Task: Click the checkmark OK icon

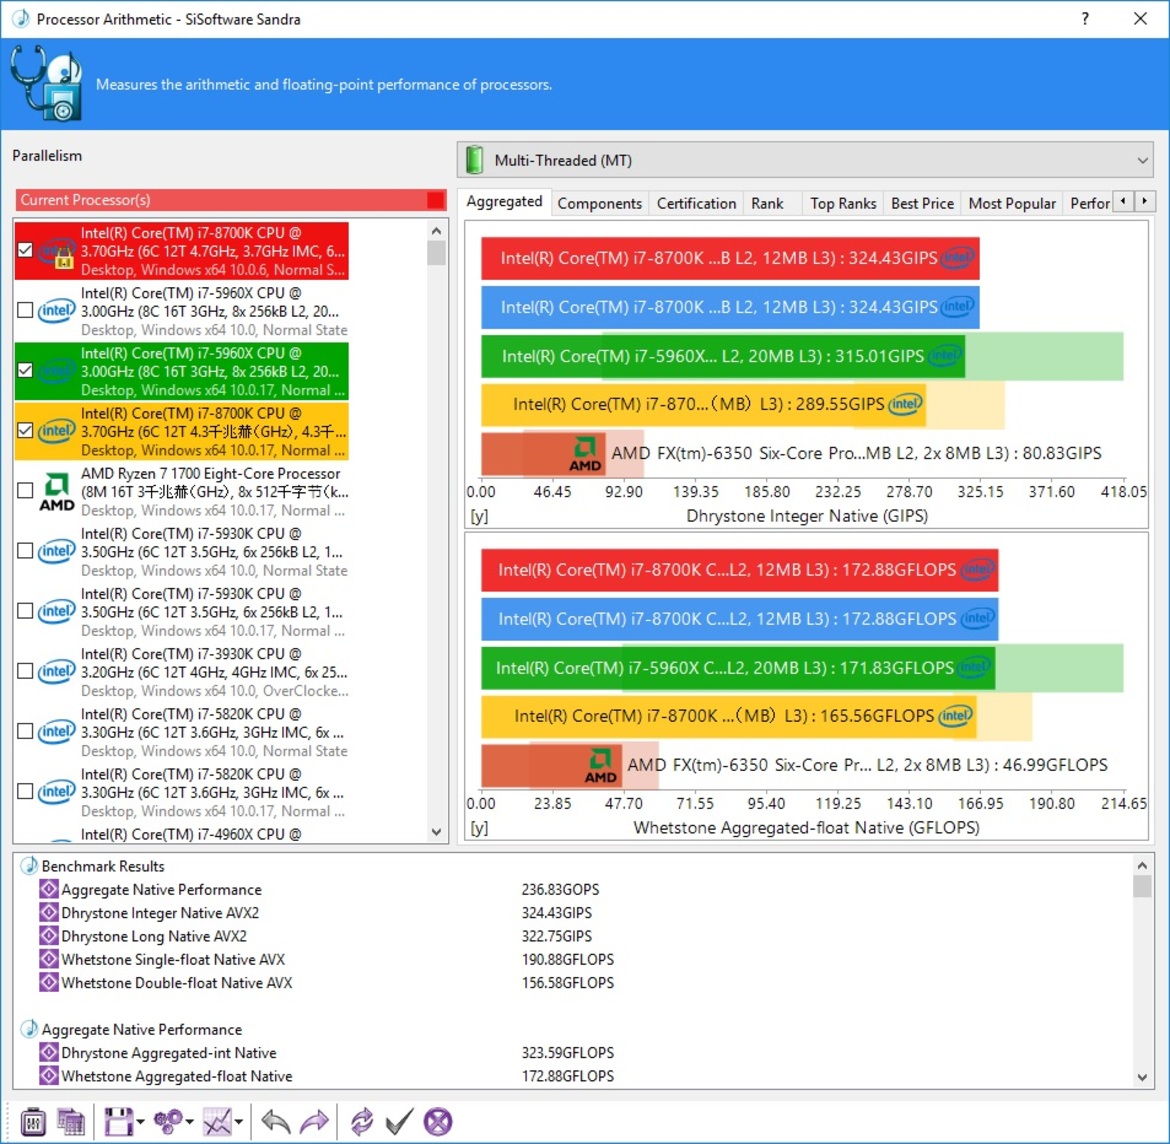Action: (x=399, y=1122)
